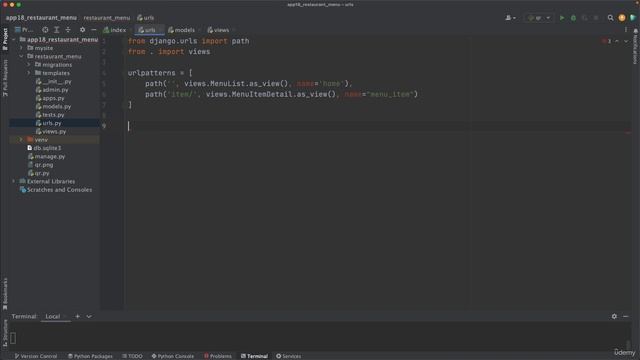Open Python Console tool window
This screenshot has width=640, height=360.
[x=173, y=356]
